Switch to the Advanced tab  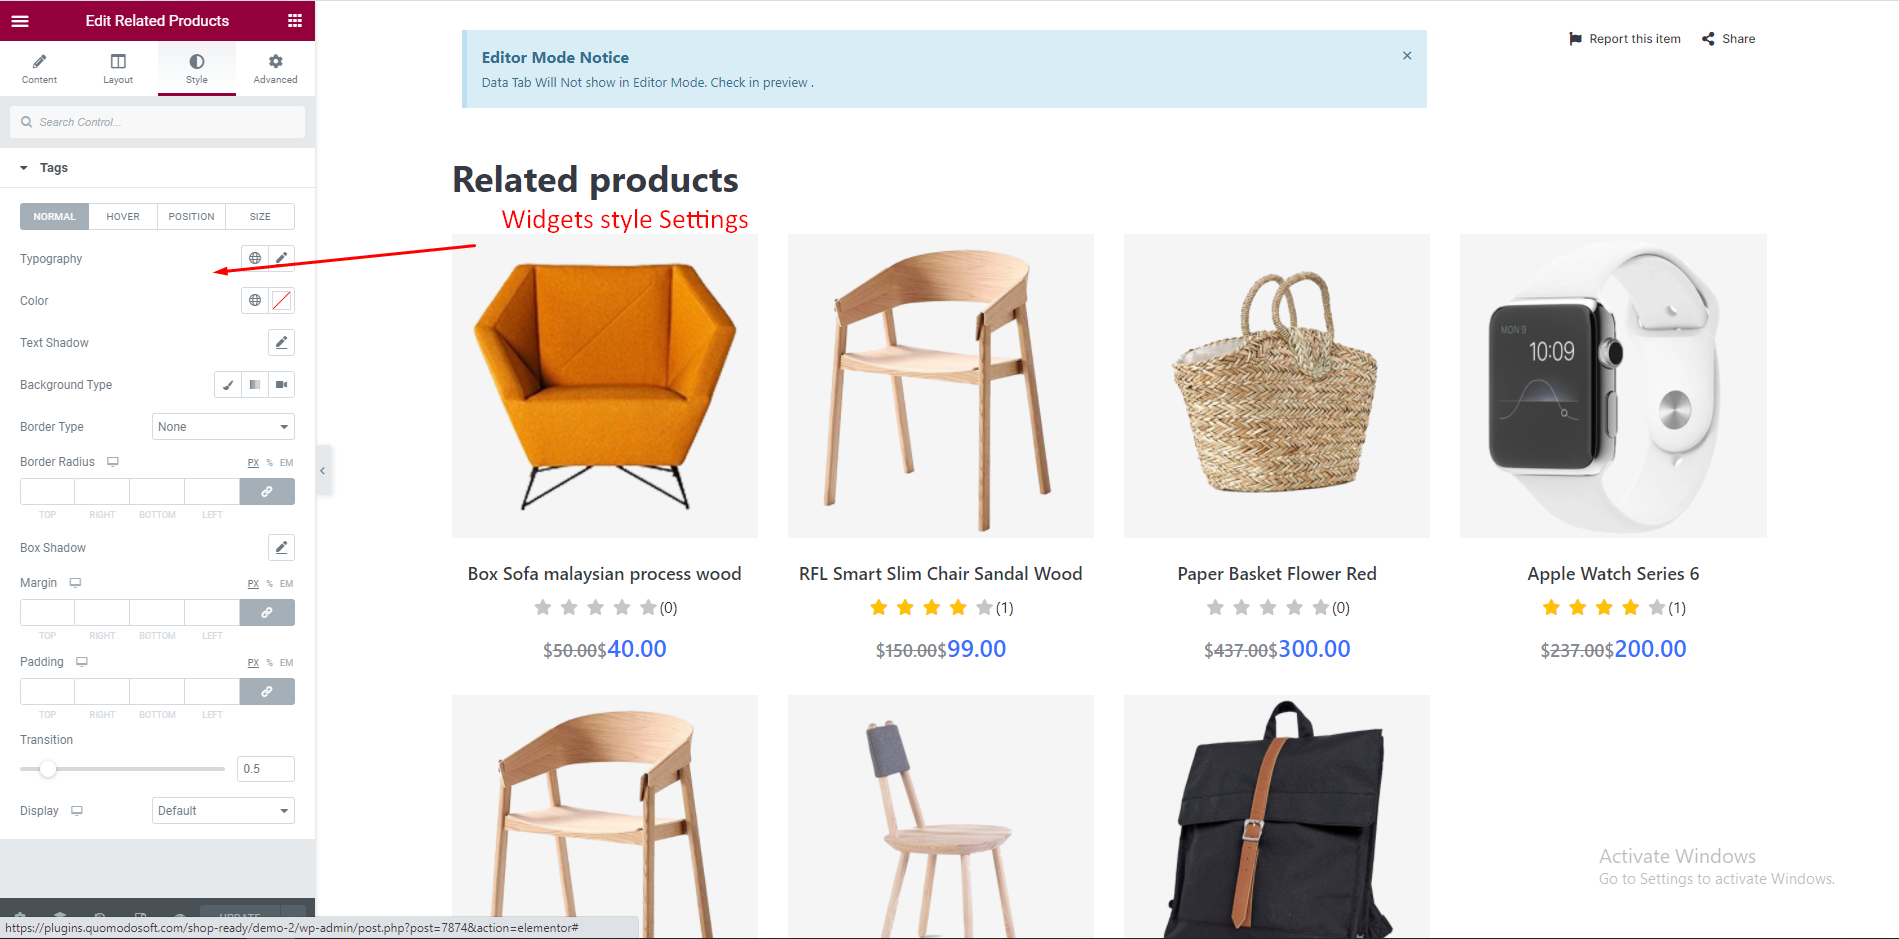(x=275, y=69)
